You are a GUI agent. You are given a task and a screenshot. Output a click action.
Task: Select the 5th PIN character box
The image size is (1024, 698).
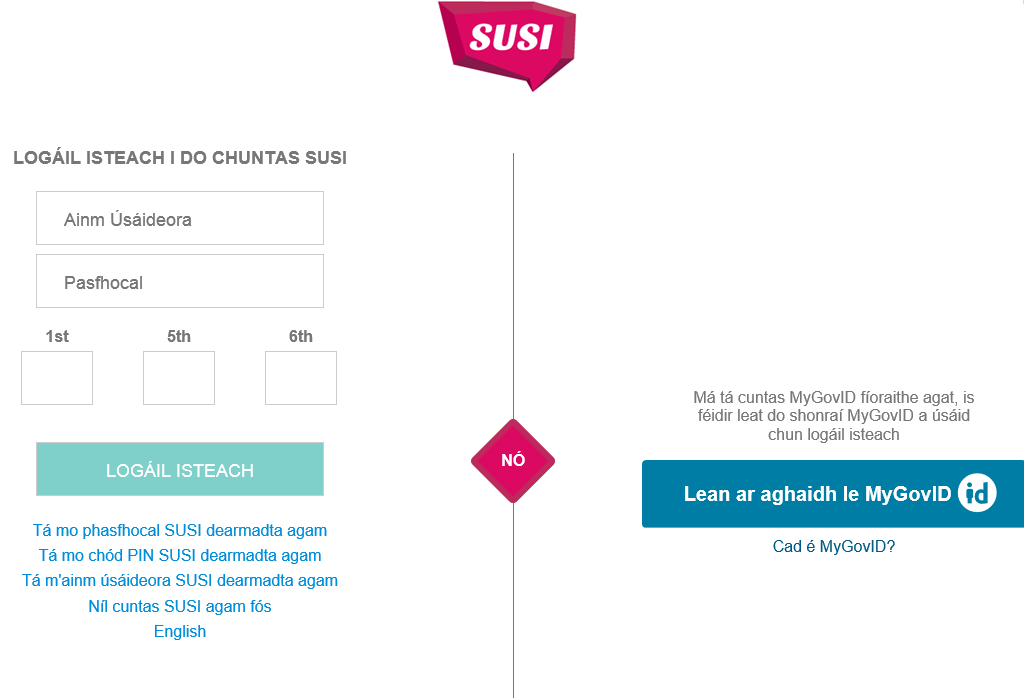click(179, 378)
